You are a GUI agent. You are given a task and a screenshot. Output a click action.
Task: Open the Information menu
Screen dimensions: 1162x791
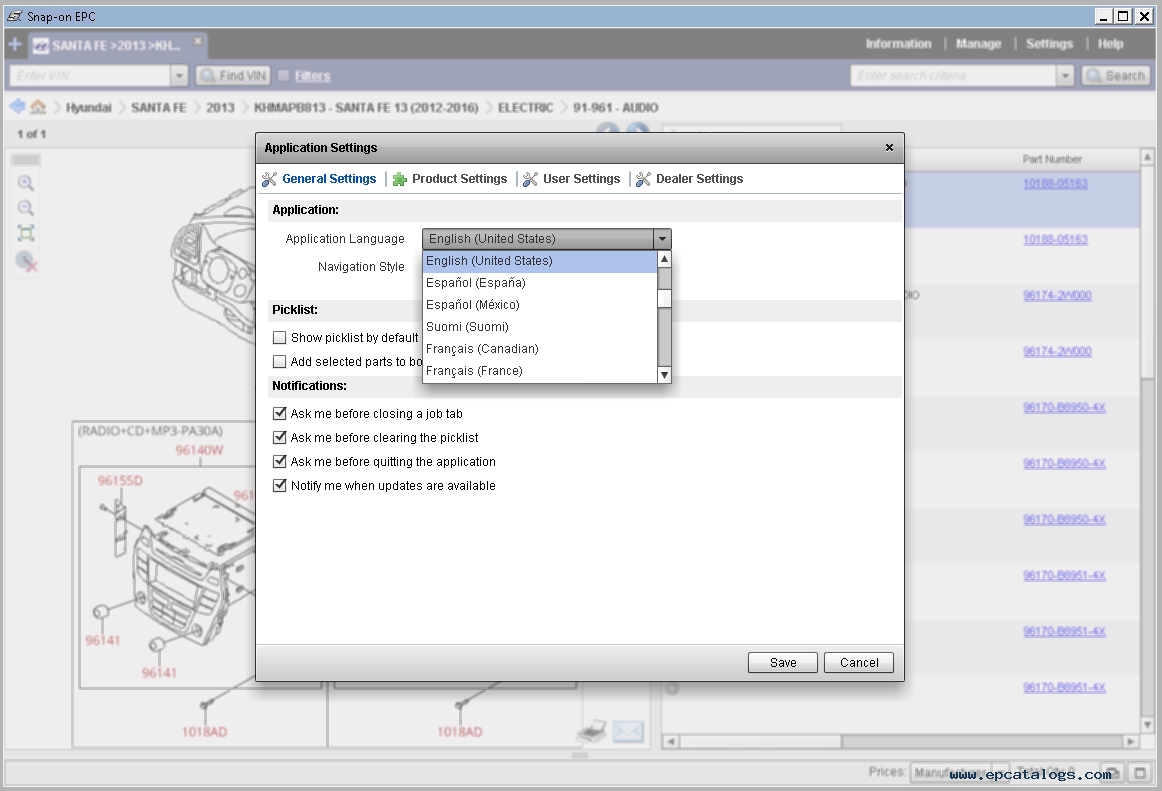[x=898, y=44]
